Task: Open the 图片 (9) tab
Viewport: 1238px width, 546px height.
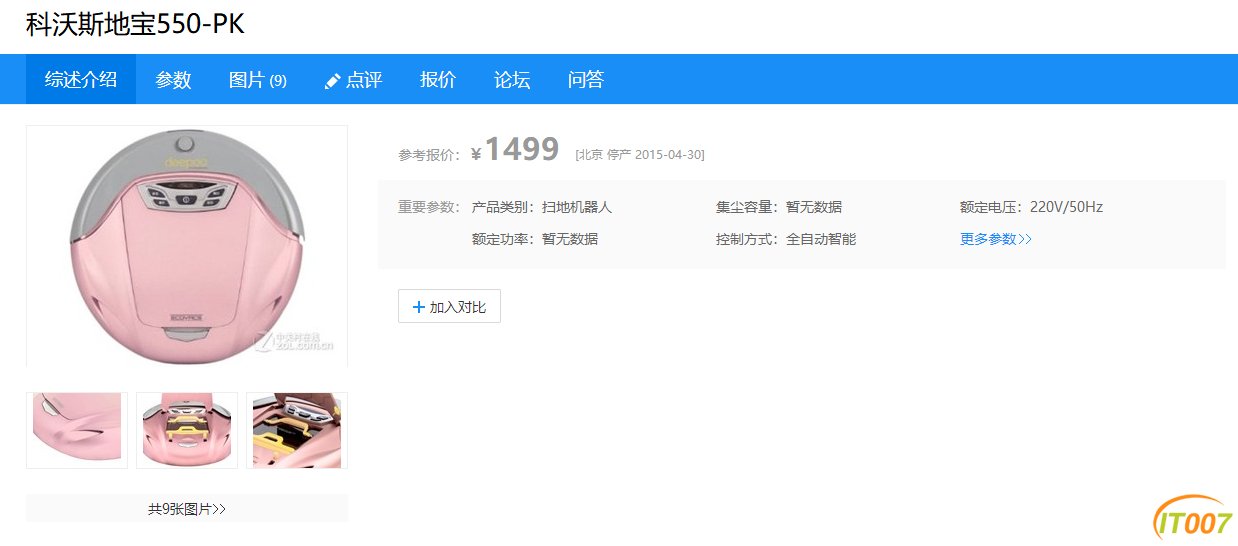Action: 258,80
